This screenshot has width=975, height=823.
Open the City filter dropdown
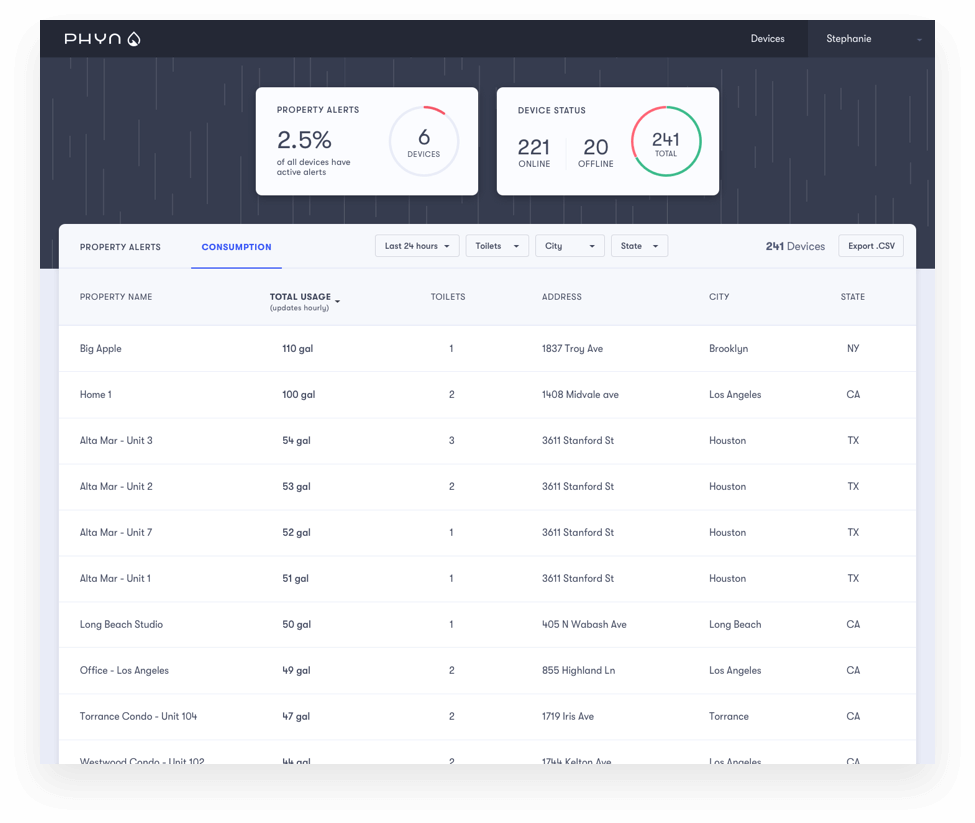point(569,246)
